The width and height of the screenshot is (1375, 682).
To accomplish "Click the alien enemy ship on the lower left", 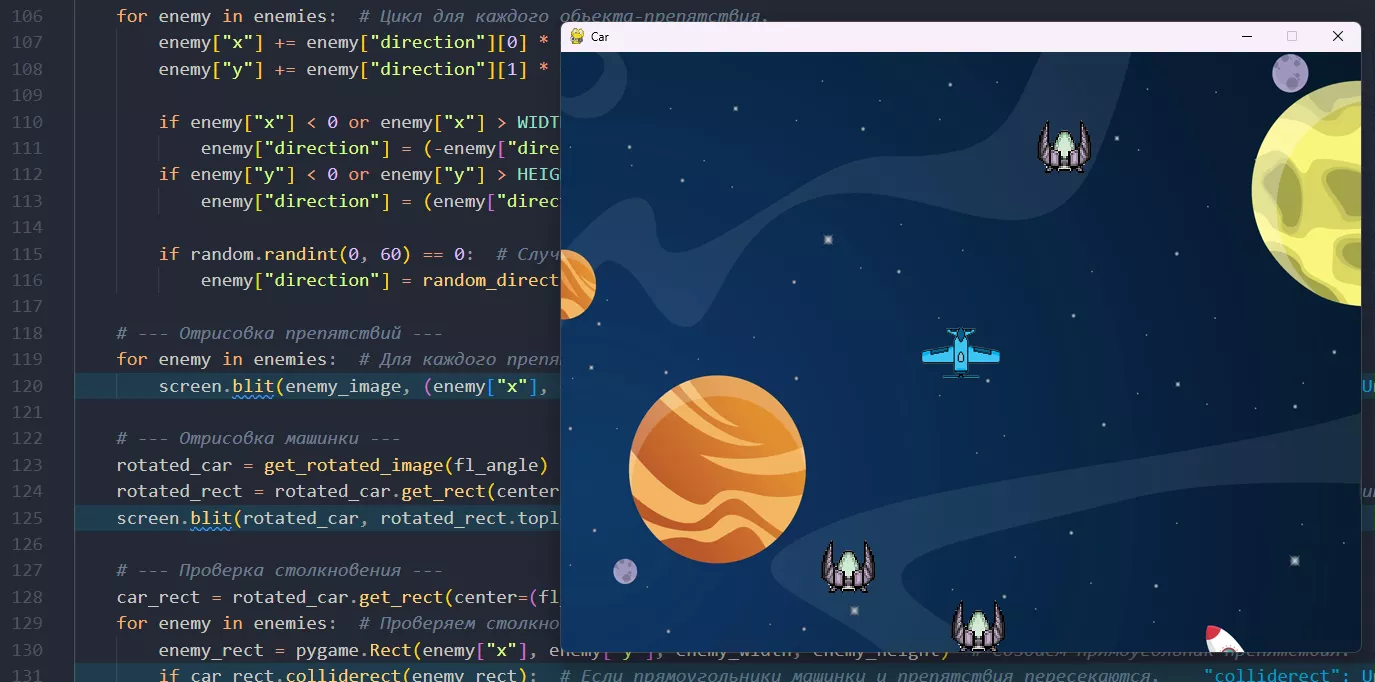I will [x=848, y=567].
